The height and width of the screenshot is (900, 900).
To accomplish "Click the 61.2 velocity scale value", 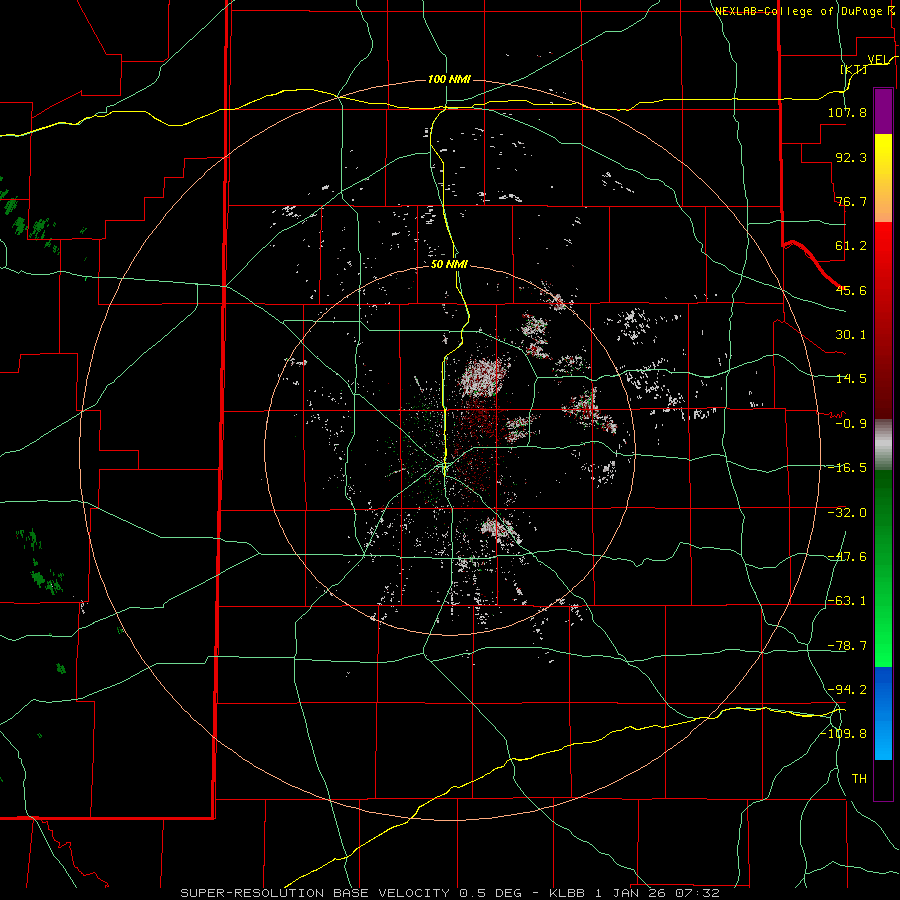I will pos(851,246).
